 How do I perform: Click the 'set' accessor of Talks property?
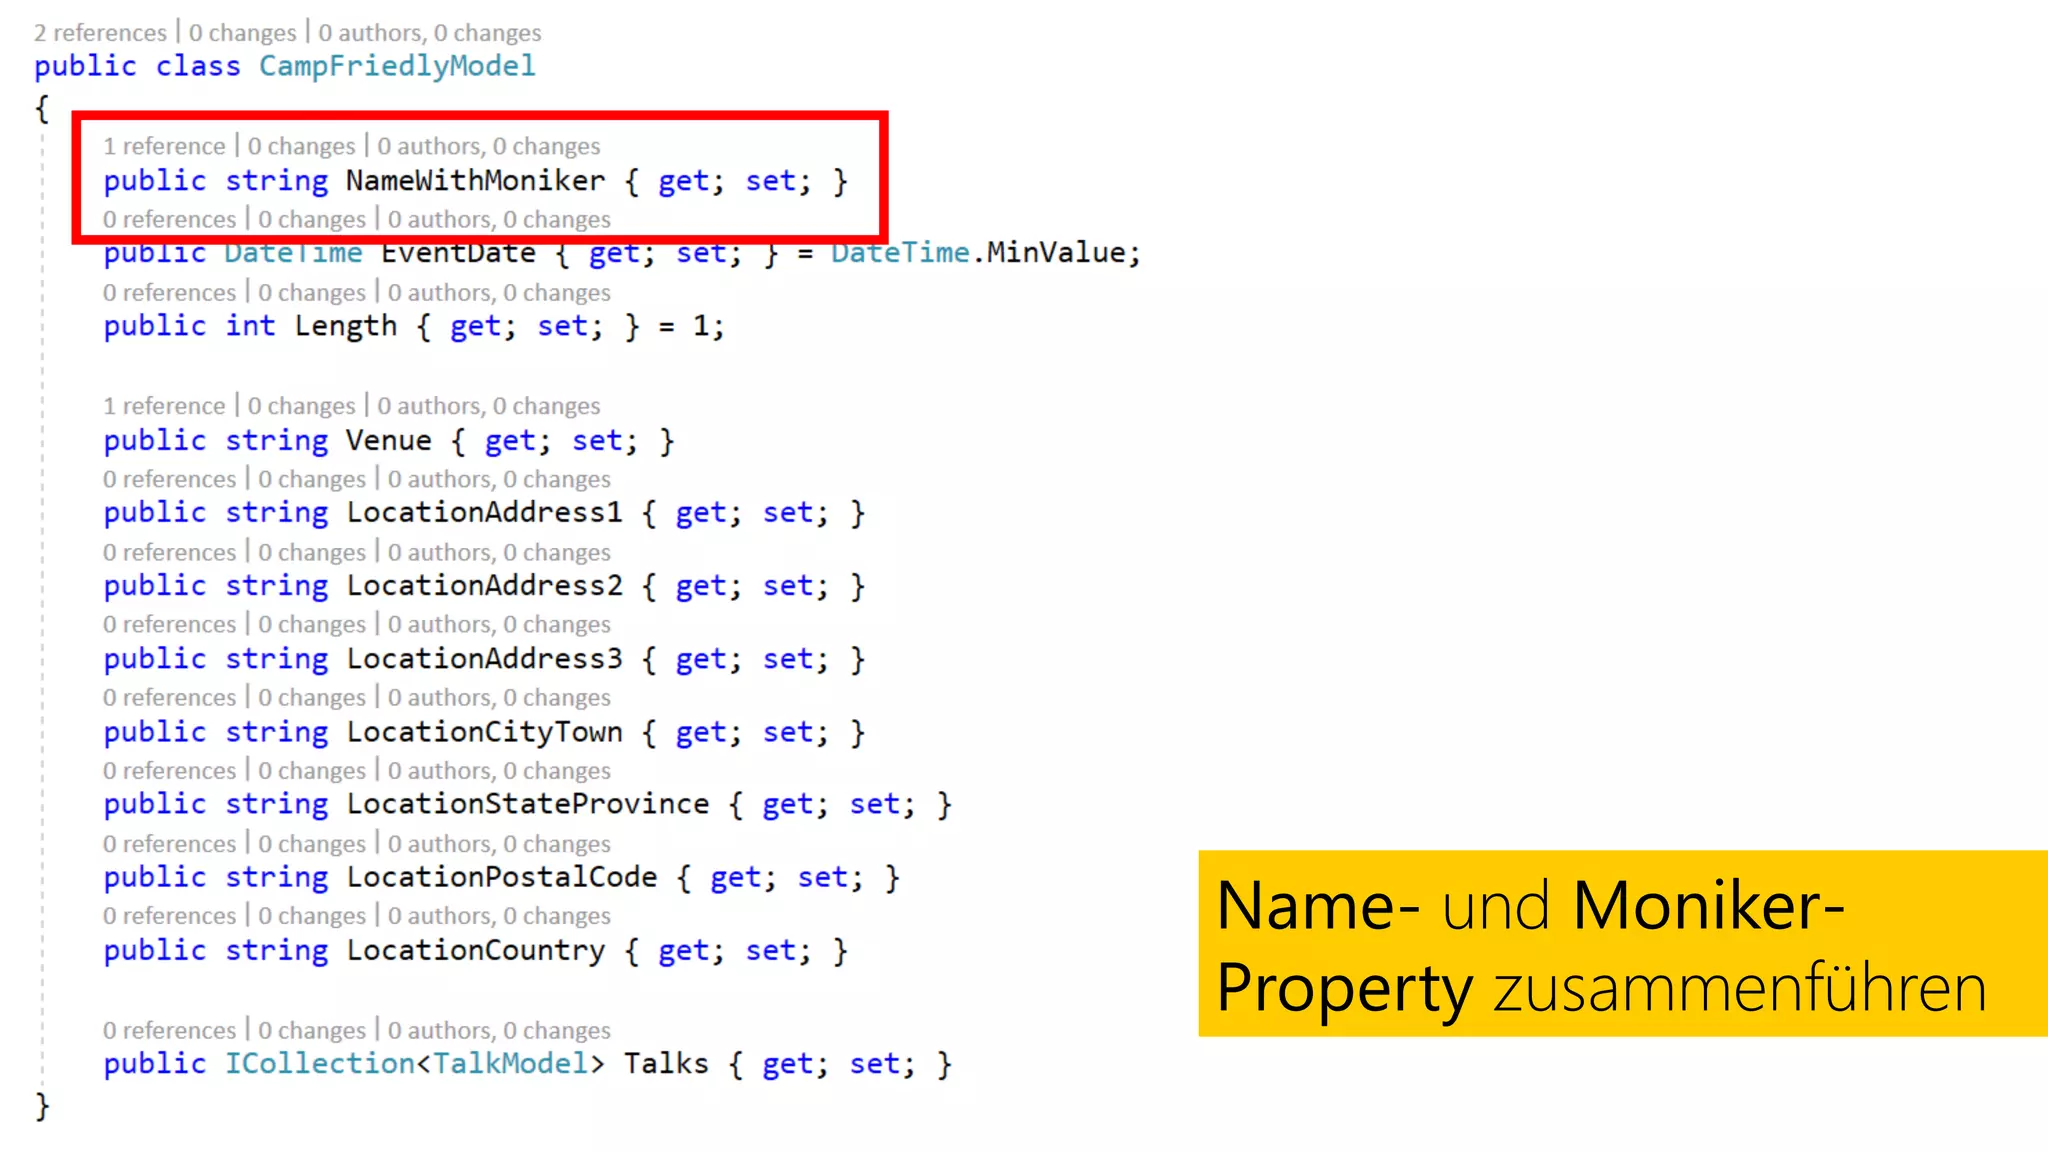876,1064
